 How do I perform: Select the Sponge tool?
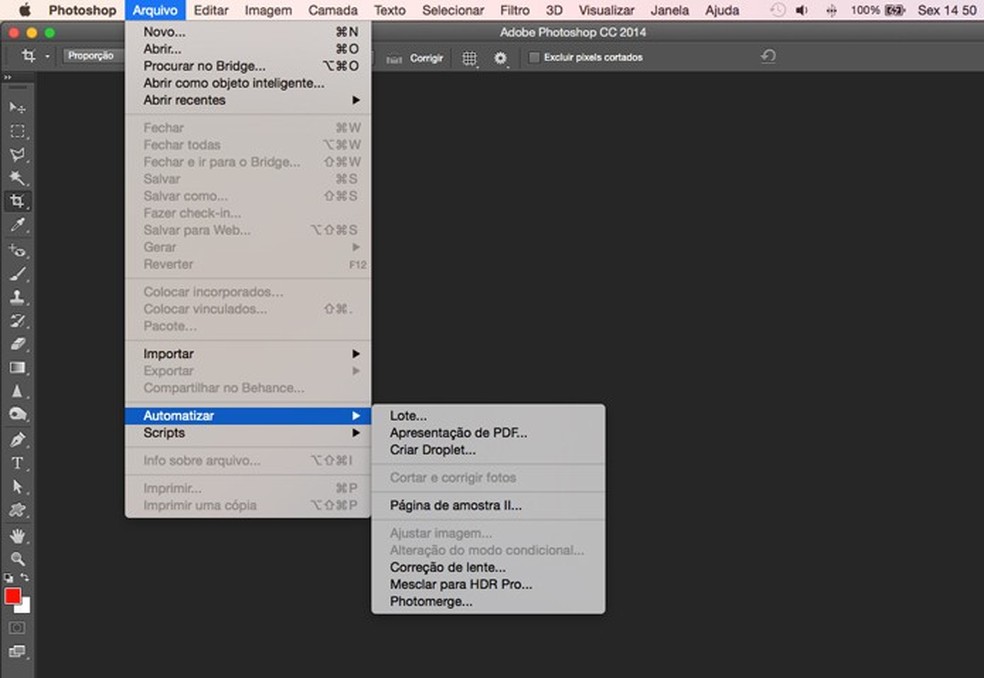coord(17,414)
